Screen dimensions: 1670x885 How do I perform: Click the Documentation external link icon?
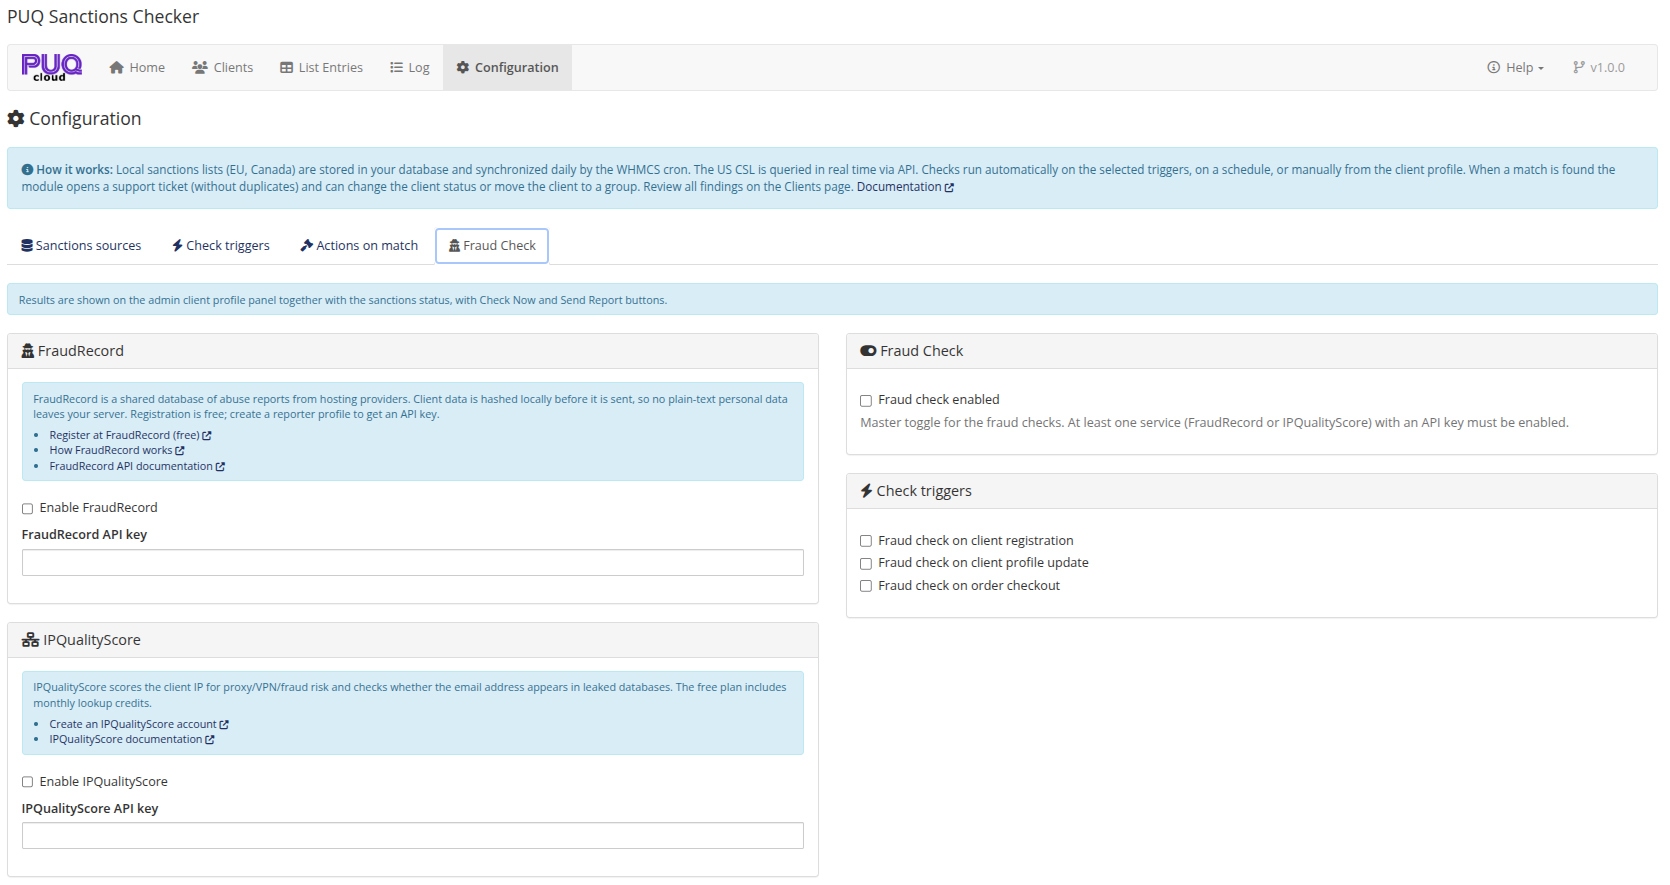949,187
